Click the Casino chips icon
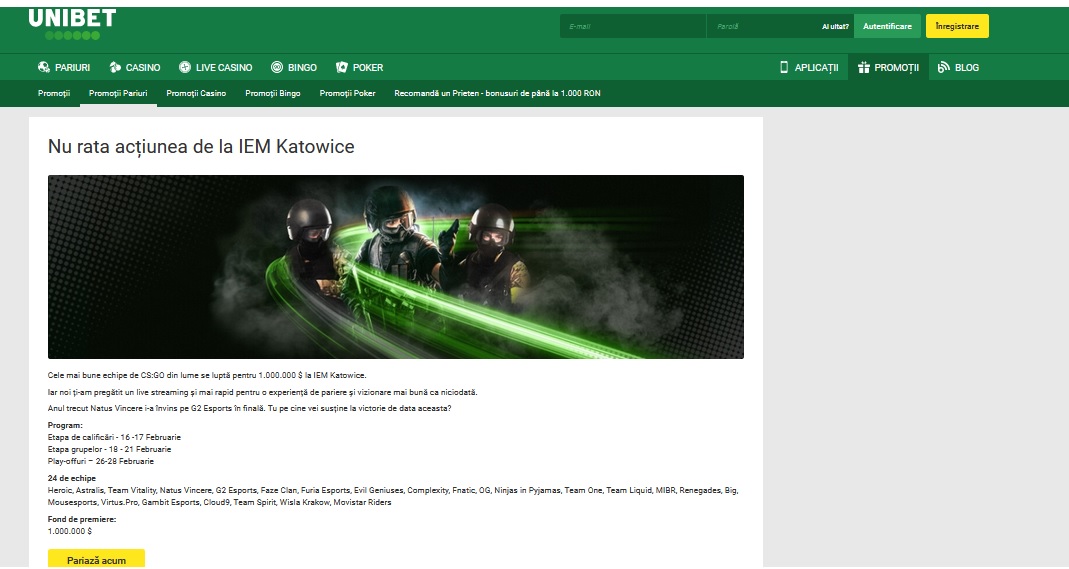 [115, 67]
